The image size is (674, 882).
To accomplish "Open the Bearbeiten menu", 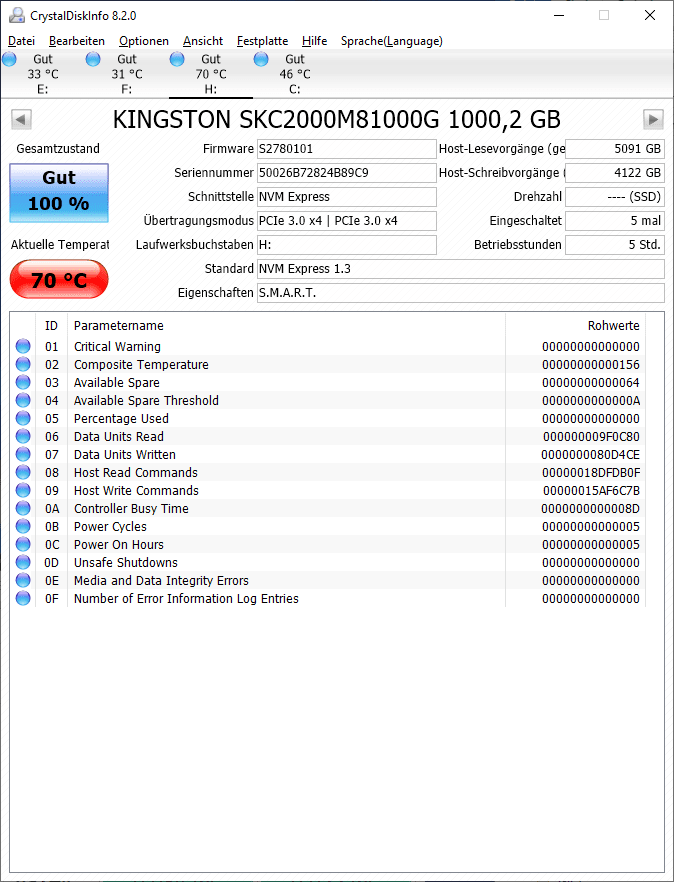I will click(x=77, y=41).
